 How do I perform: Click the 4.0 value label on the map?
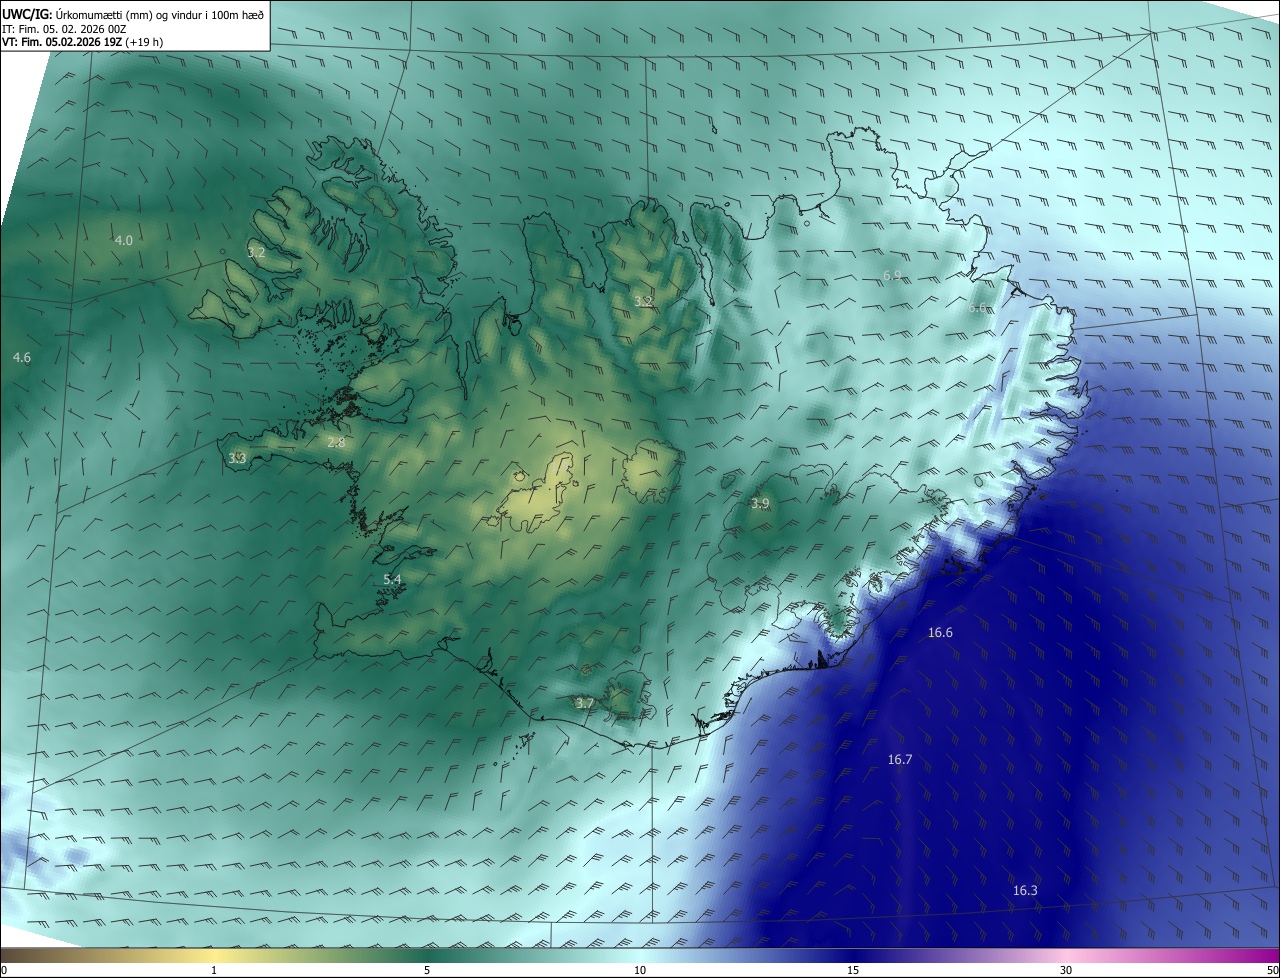(123, 240)
